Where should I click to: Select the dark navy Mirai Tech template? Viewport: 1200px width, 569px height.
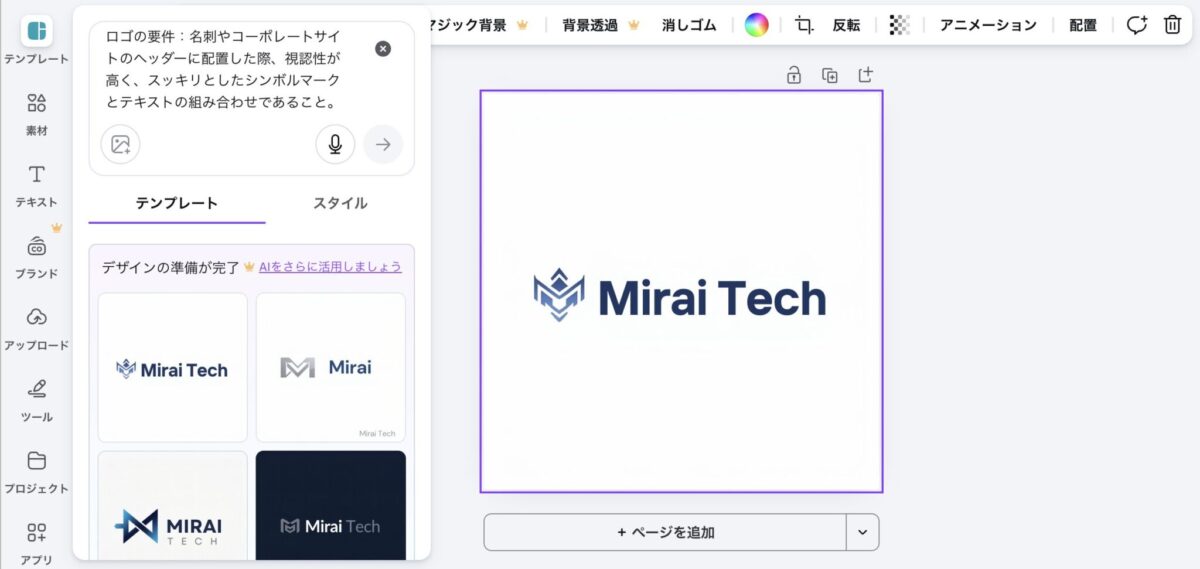click(x=331, y=505)
